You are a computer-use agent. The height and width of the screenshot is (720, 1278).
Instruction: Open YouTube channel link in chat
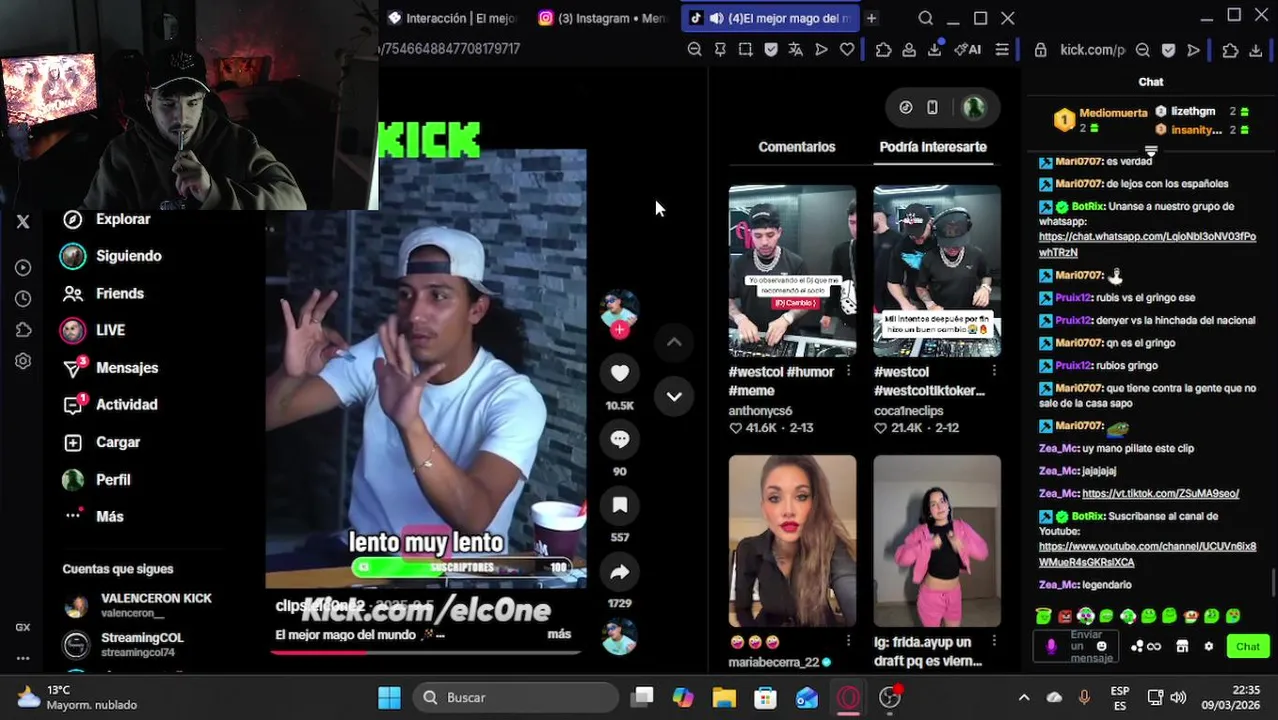[1147, 554]
